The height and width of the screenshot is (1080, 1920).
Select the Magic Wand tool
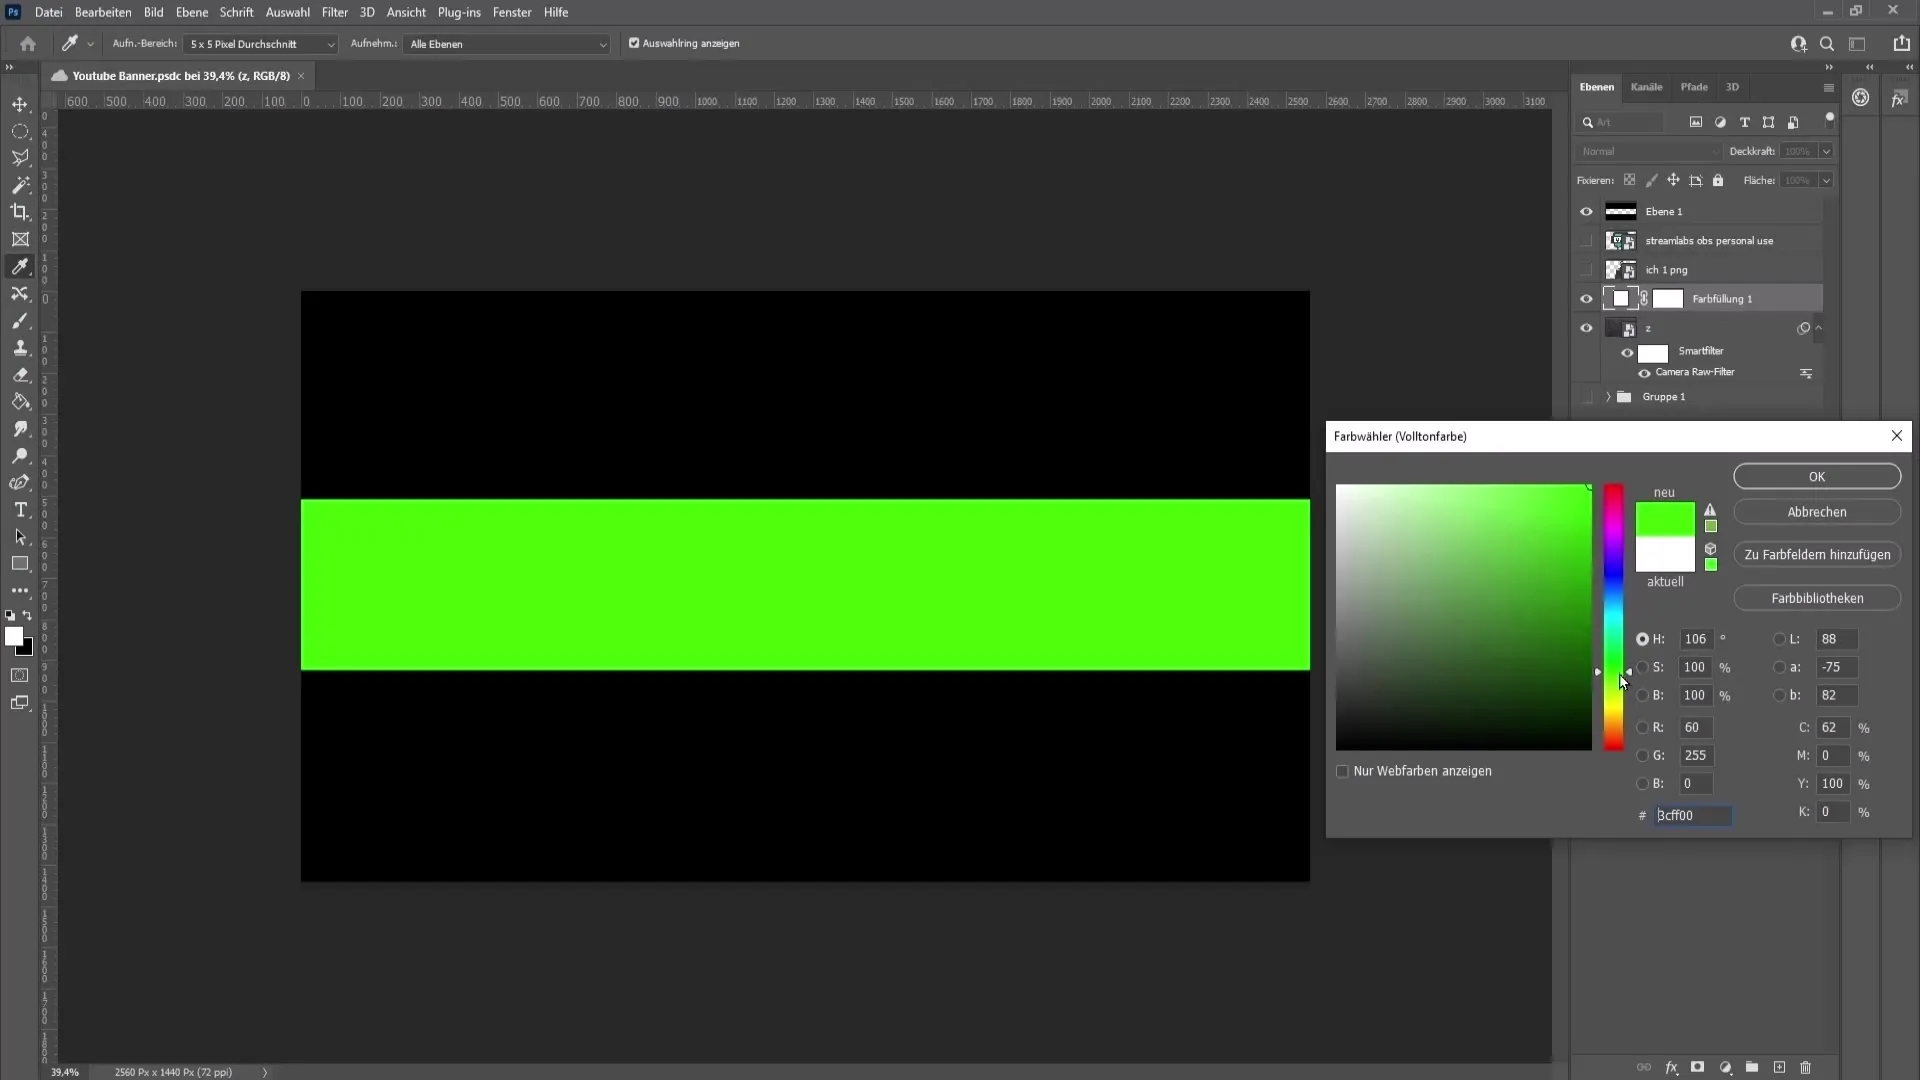[x=20, y=185]
